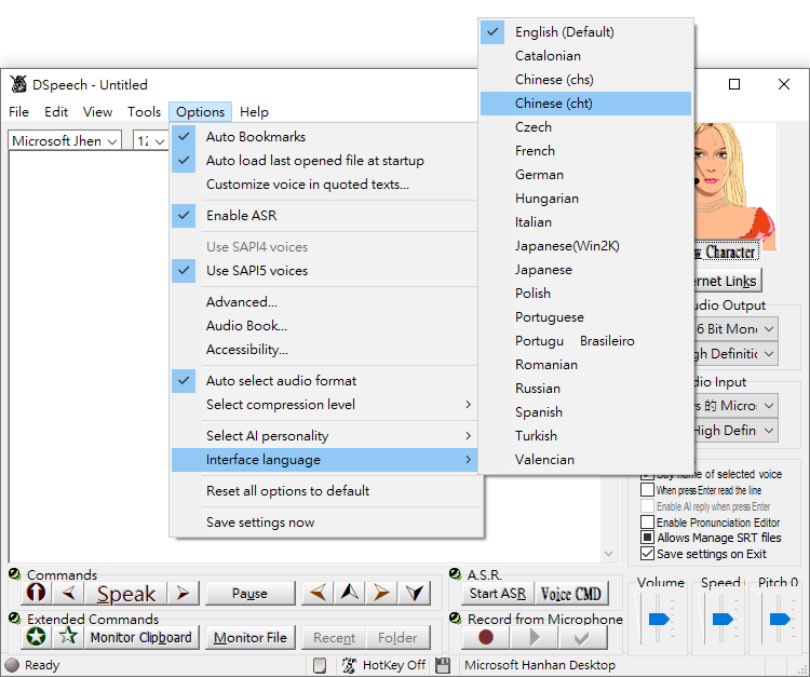Click the DSpeech app icon in title bar
This screenshot has width=810, height=677.
pos(19,84)
